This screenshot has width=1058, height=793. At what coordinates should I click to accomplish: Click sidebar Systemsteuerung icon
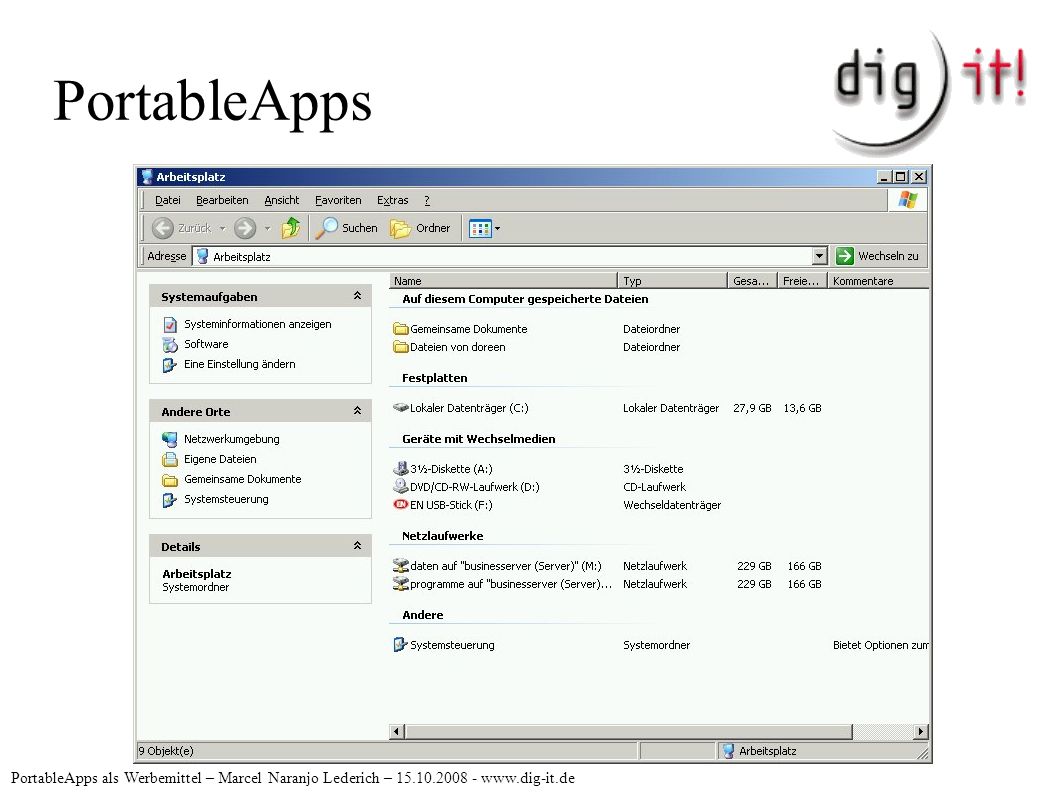tap(169, 499)
